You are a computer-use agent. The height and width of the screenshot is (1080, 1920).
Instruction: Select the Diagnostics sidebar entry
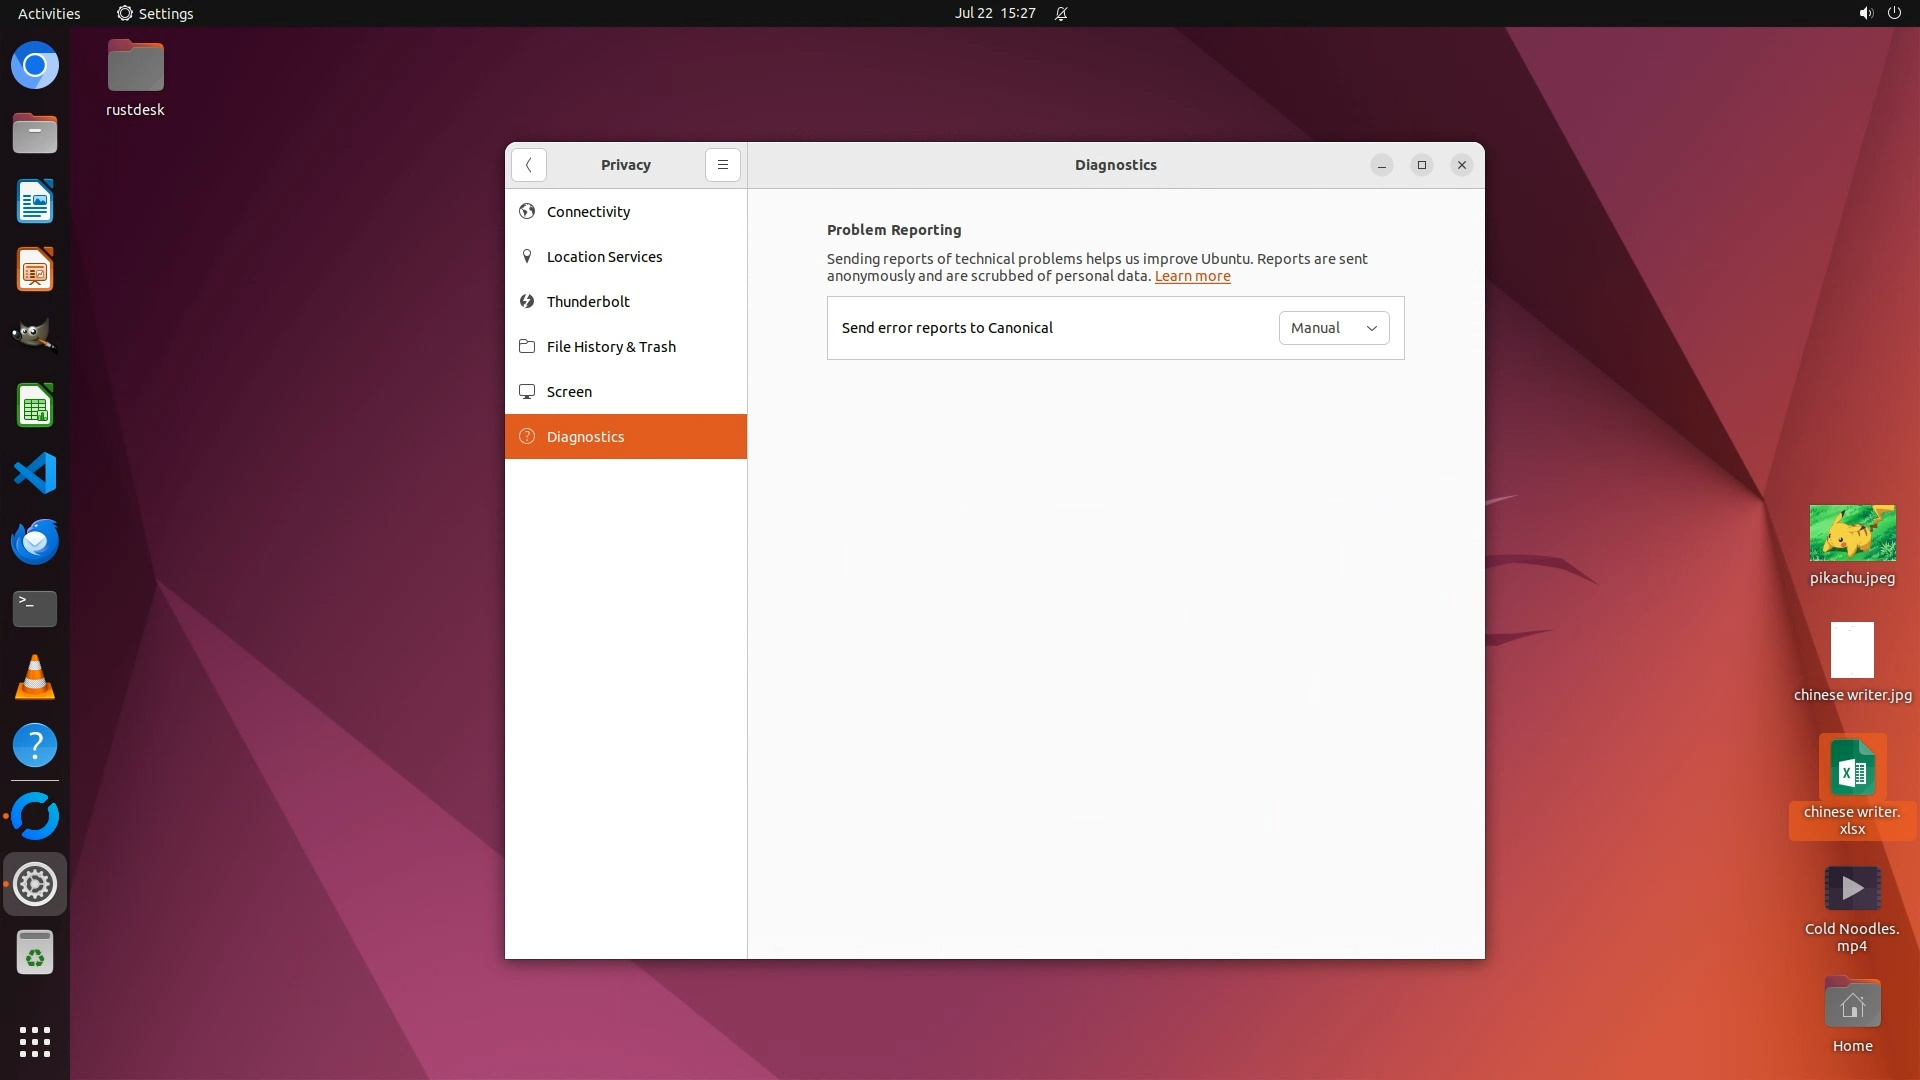585,437
